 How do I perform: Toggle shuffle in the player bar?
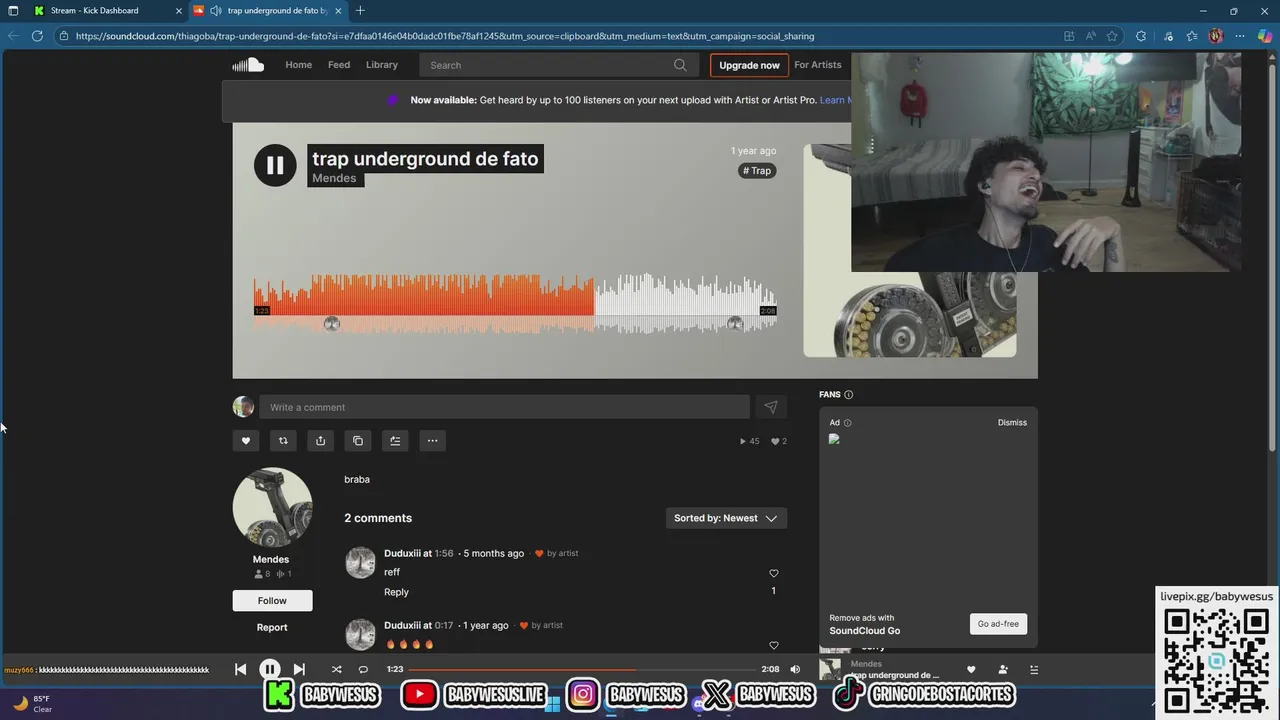[x=336, y=669]
